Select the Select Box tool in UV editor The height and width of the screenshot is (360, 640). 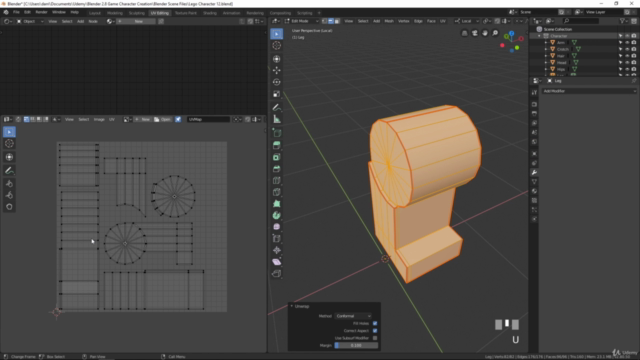click(9, 132)
